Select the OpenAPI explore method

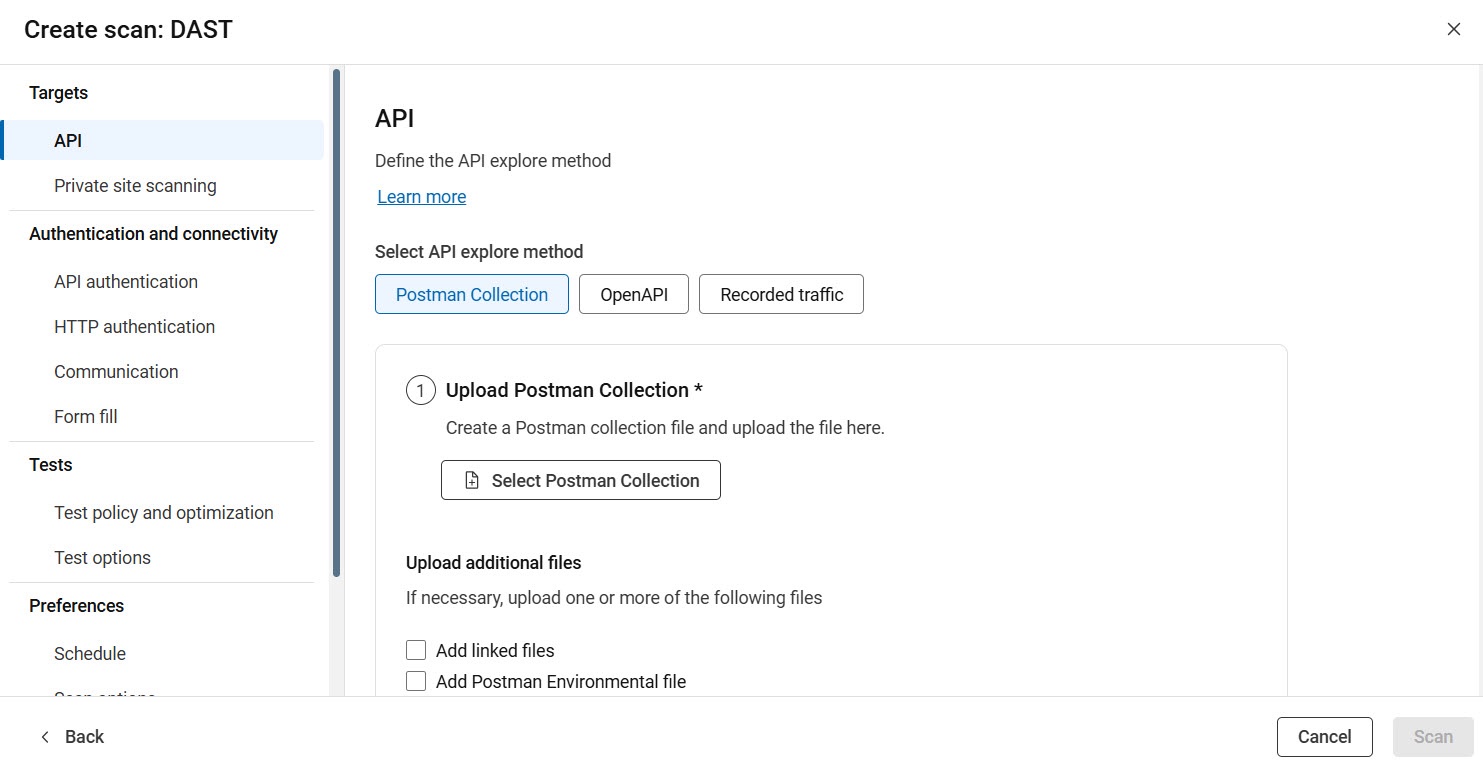633,294
